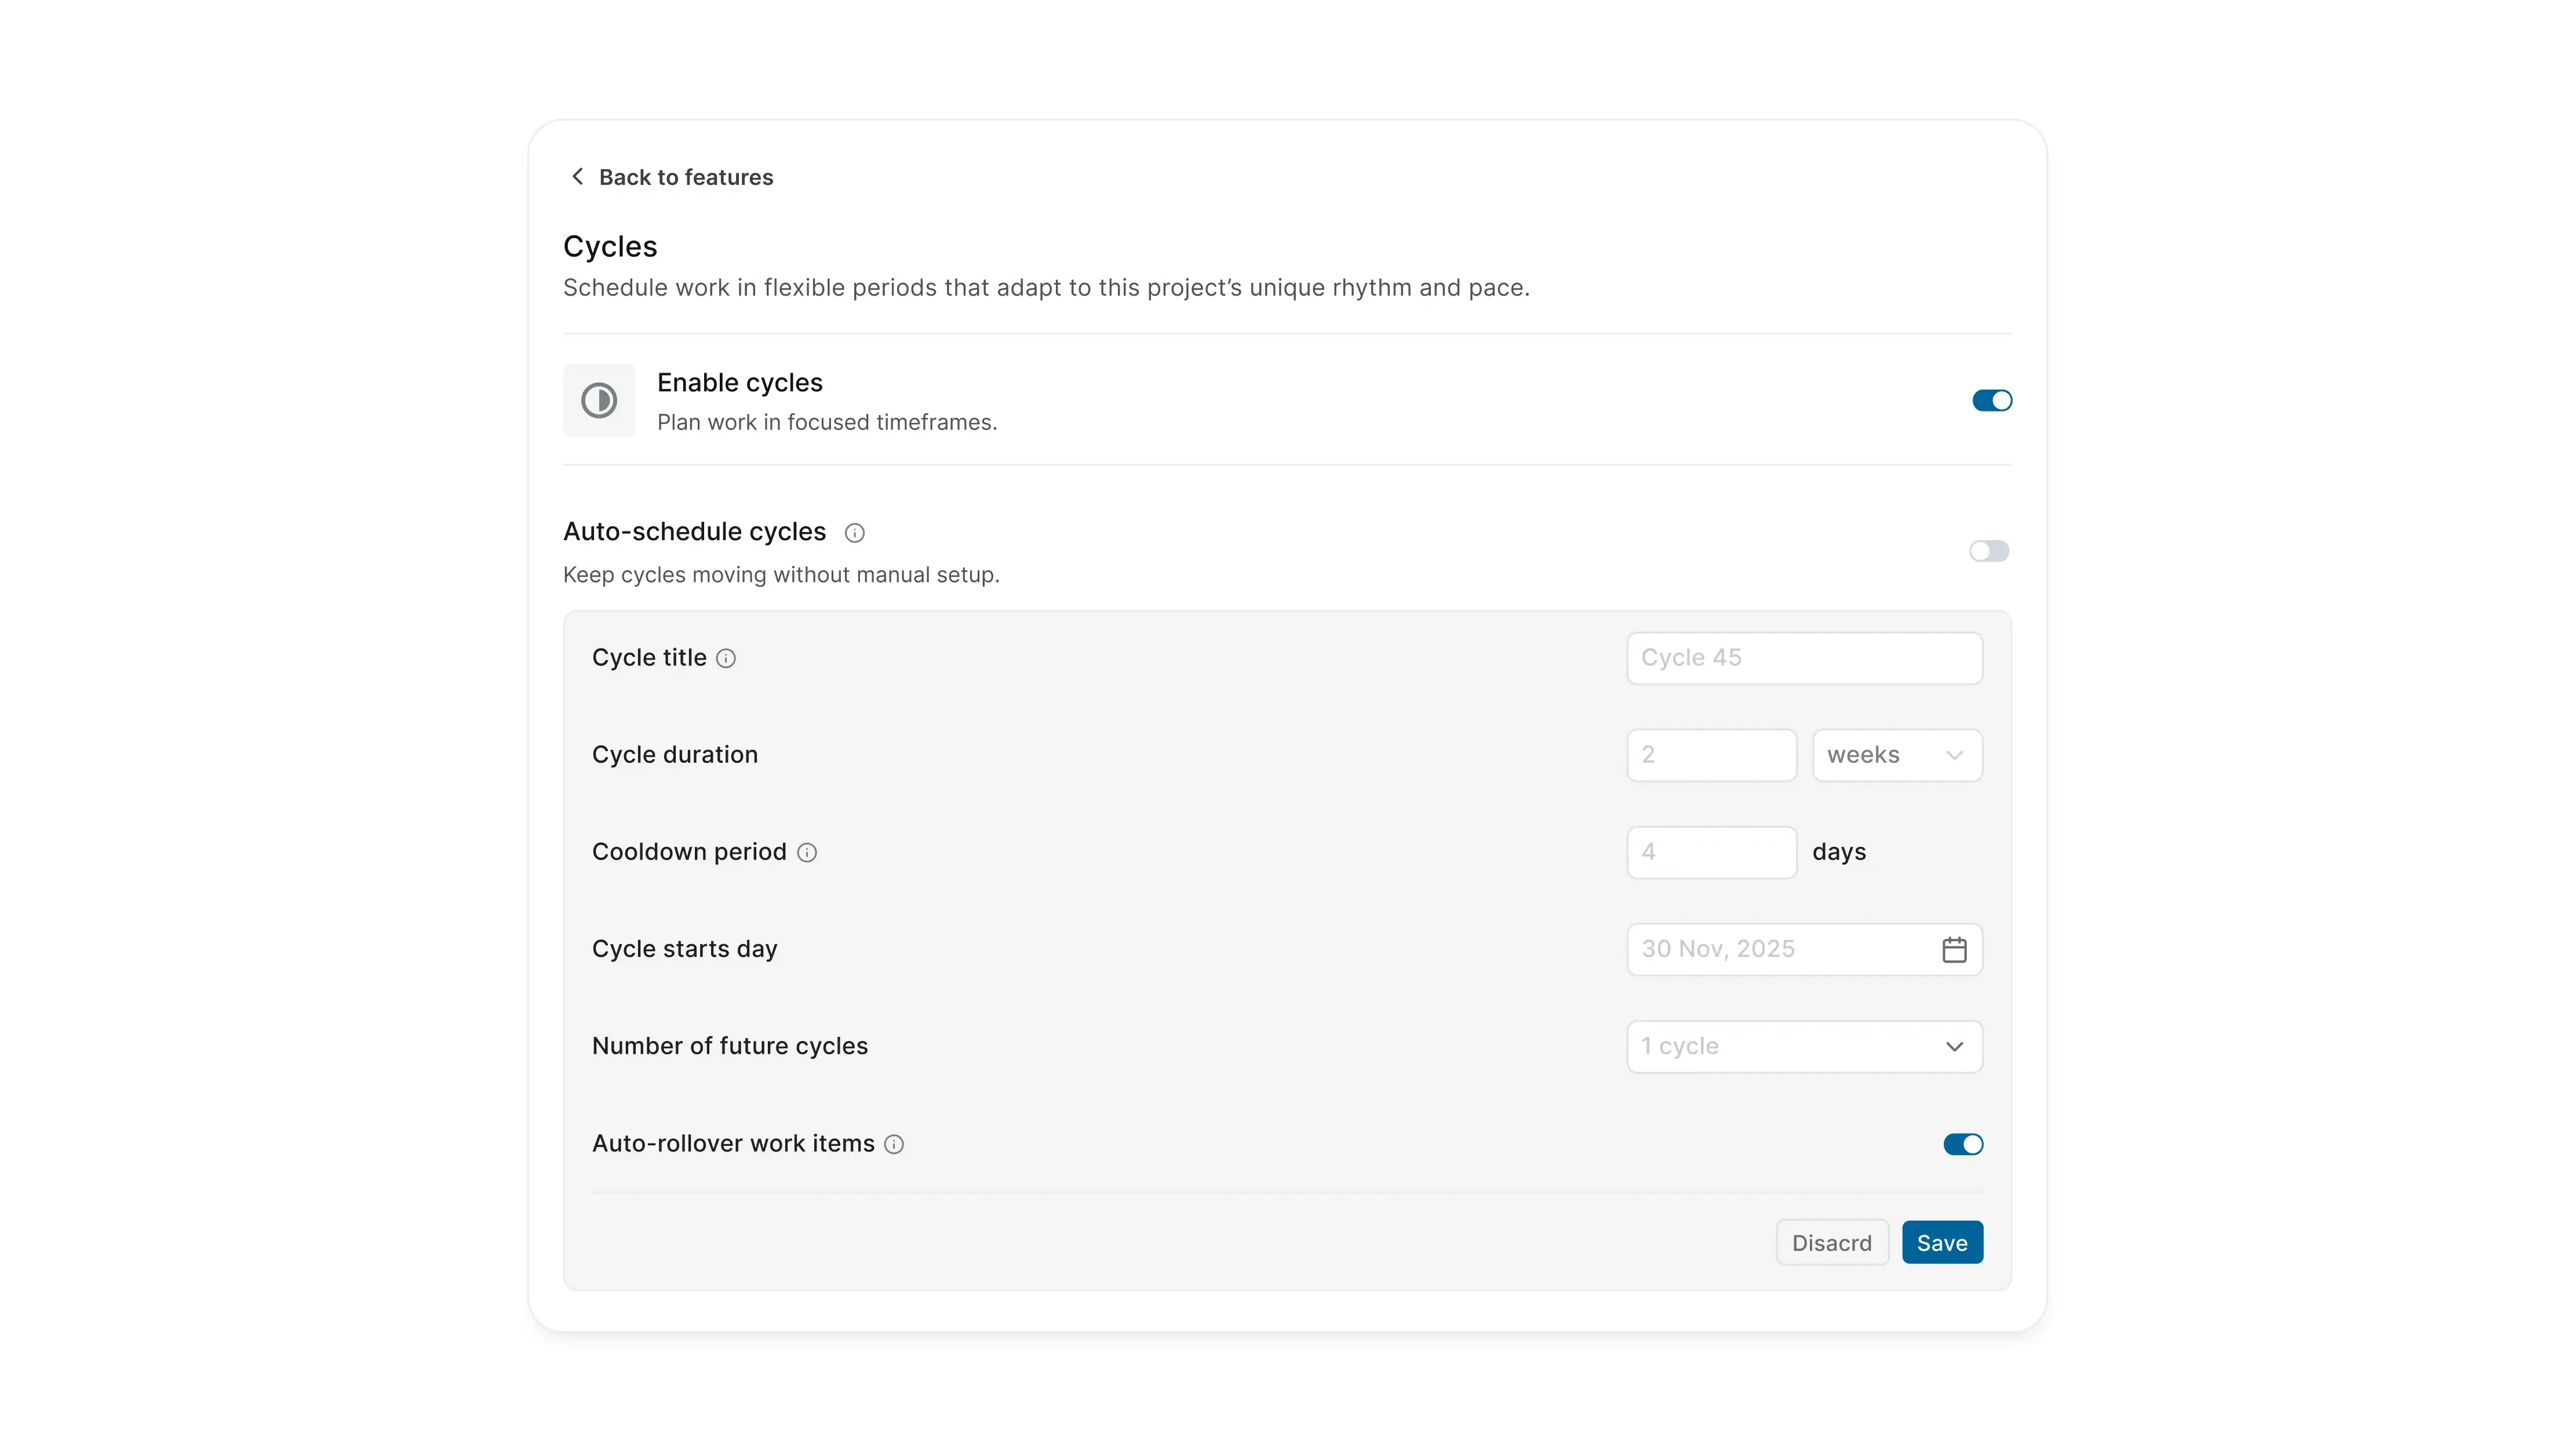Image resolution: width=2576 pixels, height=1449 pixels.
Task: Click the chevron icon on the weeks selector
Action: point(1956,755)
